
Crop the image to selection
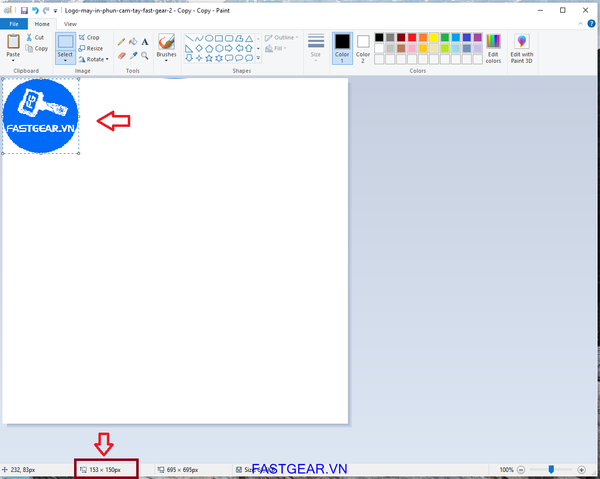pyautogui.click(x=89, y=37)
